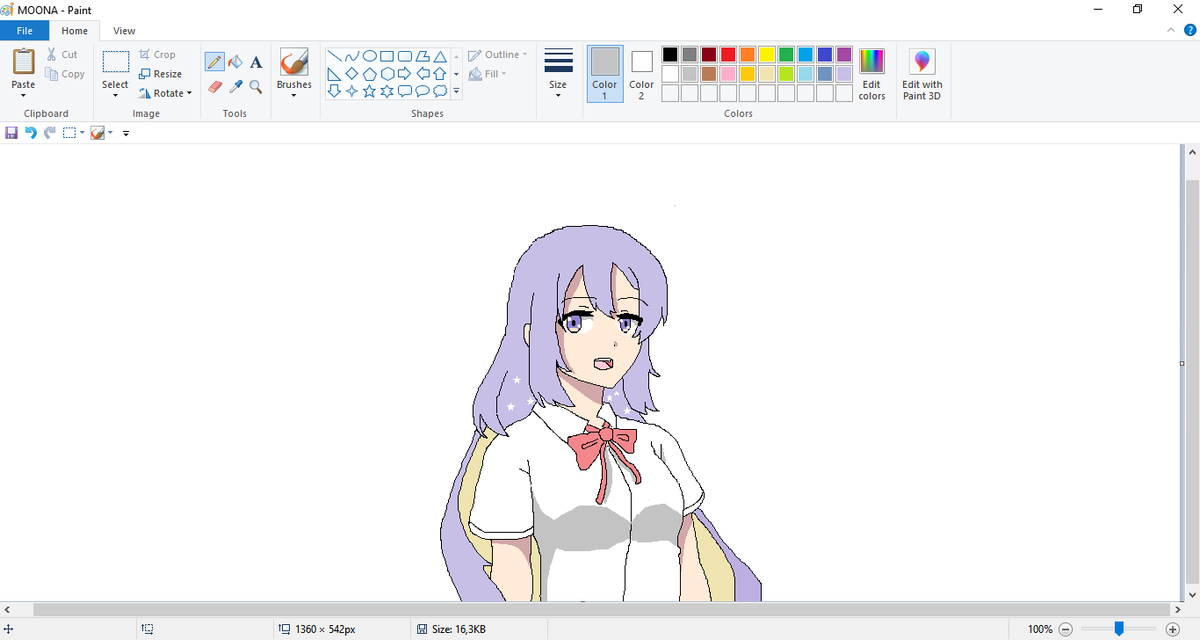Choose the Right arrow shape

pyautogui.click(x=404, y=74)
